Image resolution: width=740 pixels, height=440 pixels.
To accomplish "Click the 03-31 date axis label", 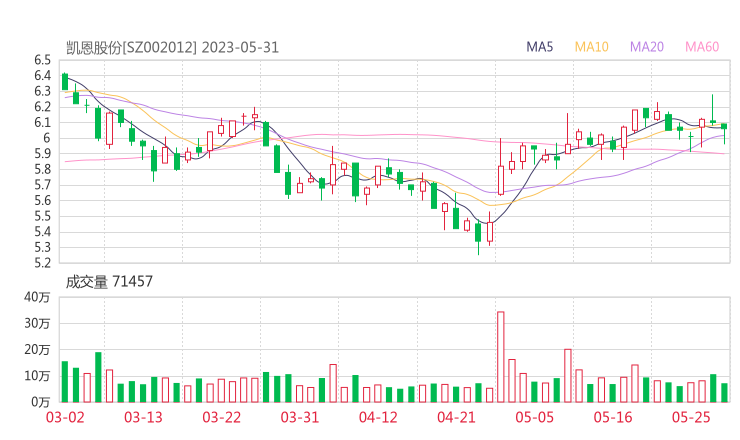I will (x=300, y=417).
